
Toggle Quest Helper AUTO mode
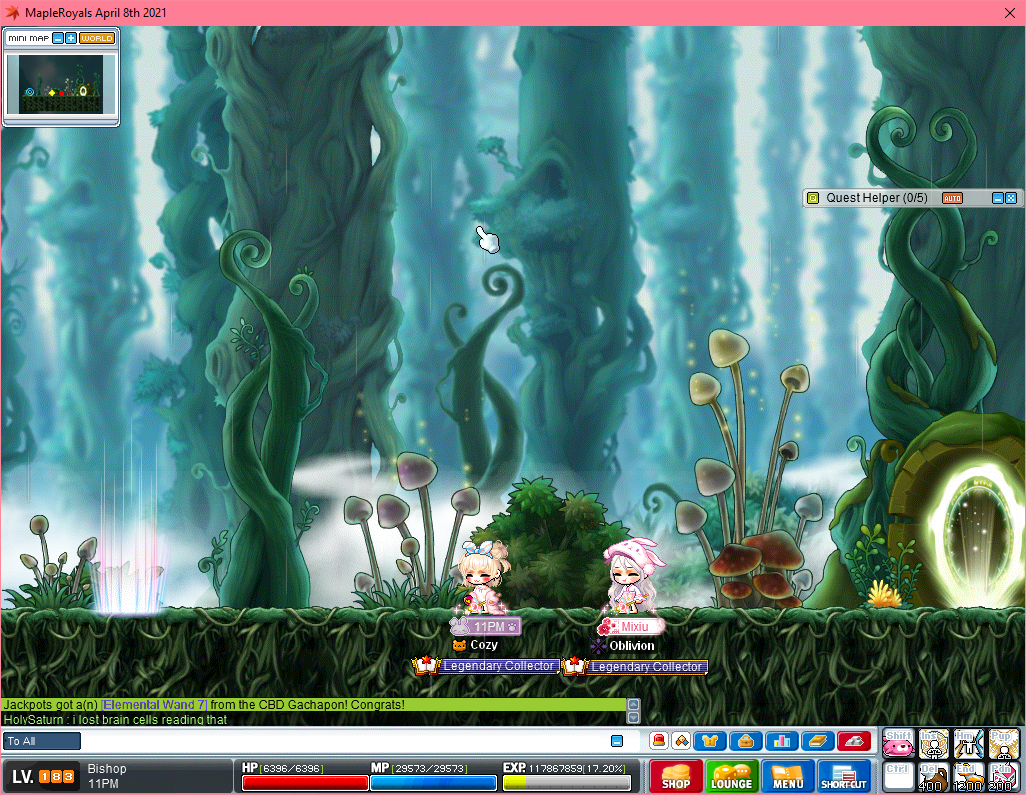pyautogui.click(x=952, y=198)
